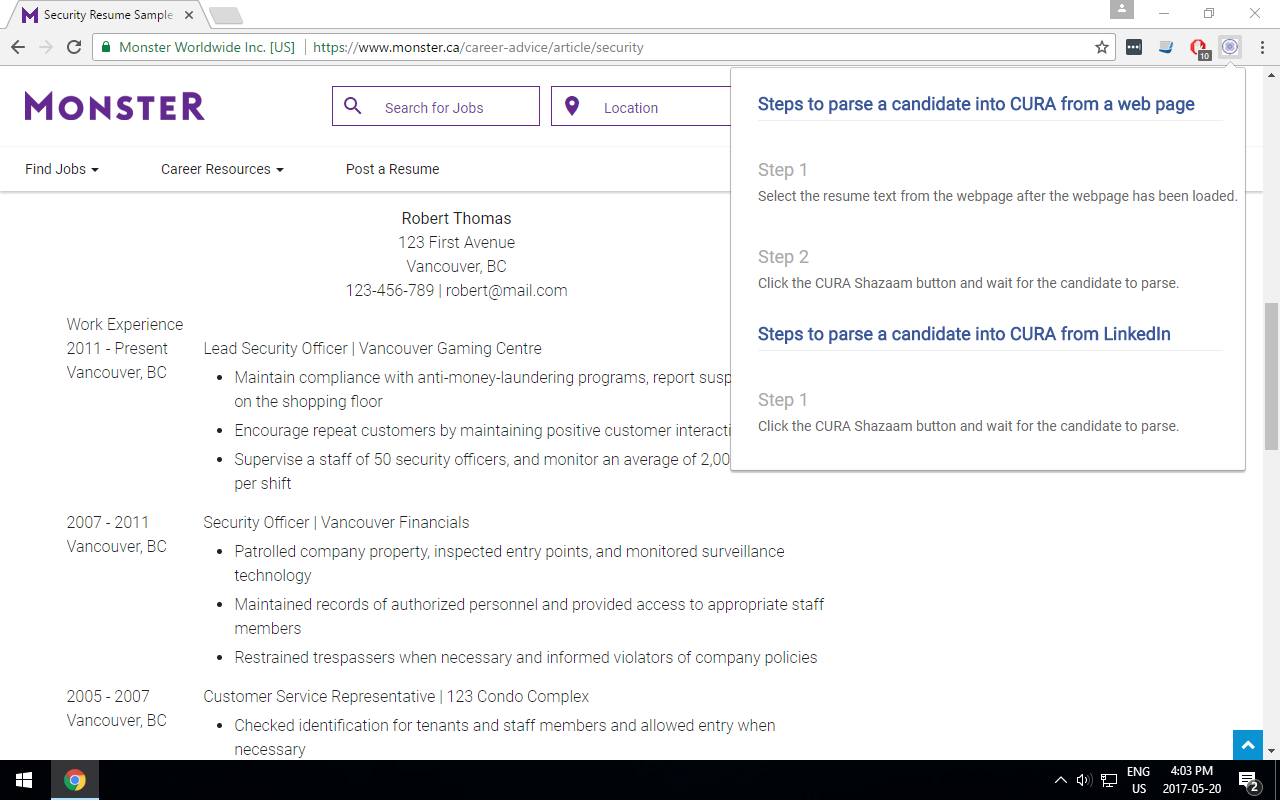The height and width of the screenshot is (800, 1280).
Task: Select Post a Resume menu item
Action: [392, 169]
